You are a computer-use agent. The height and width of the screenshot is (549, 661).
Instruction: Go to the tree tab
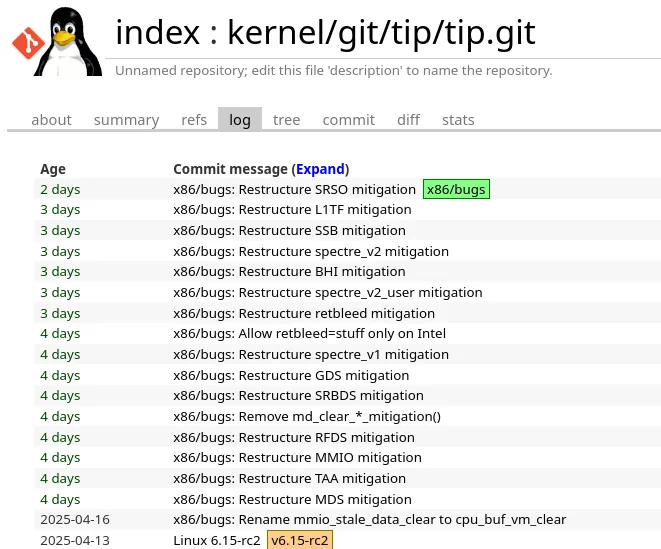pyautogui.click(x=286, y=120)
